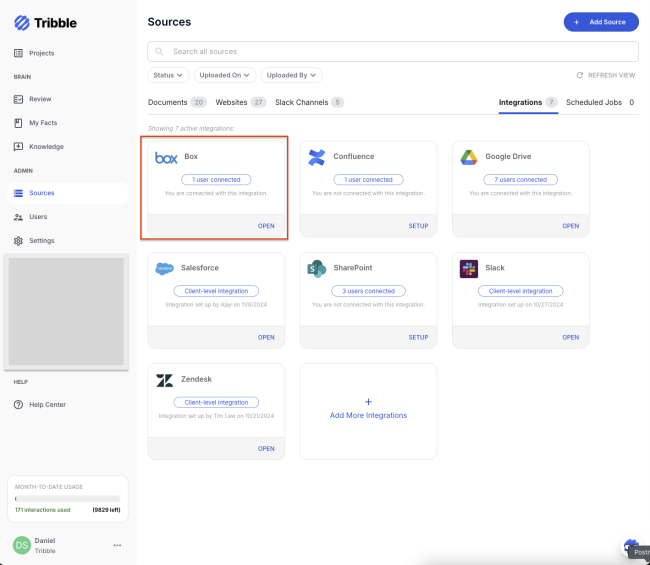Expand the Uploaded By filter dropdown

pos(291,75)
